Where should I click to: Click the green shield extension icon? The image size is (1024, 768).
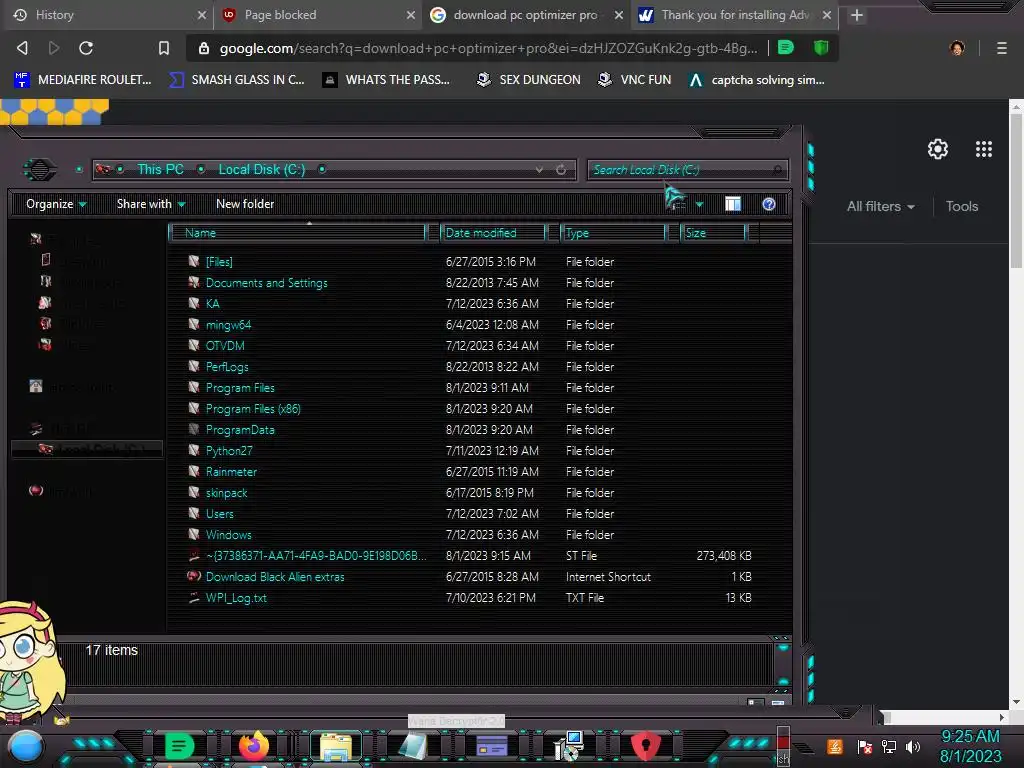coord(821,47)
